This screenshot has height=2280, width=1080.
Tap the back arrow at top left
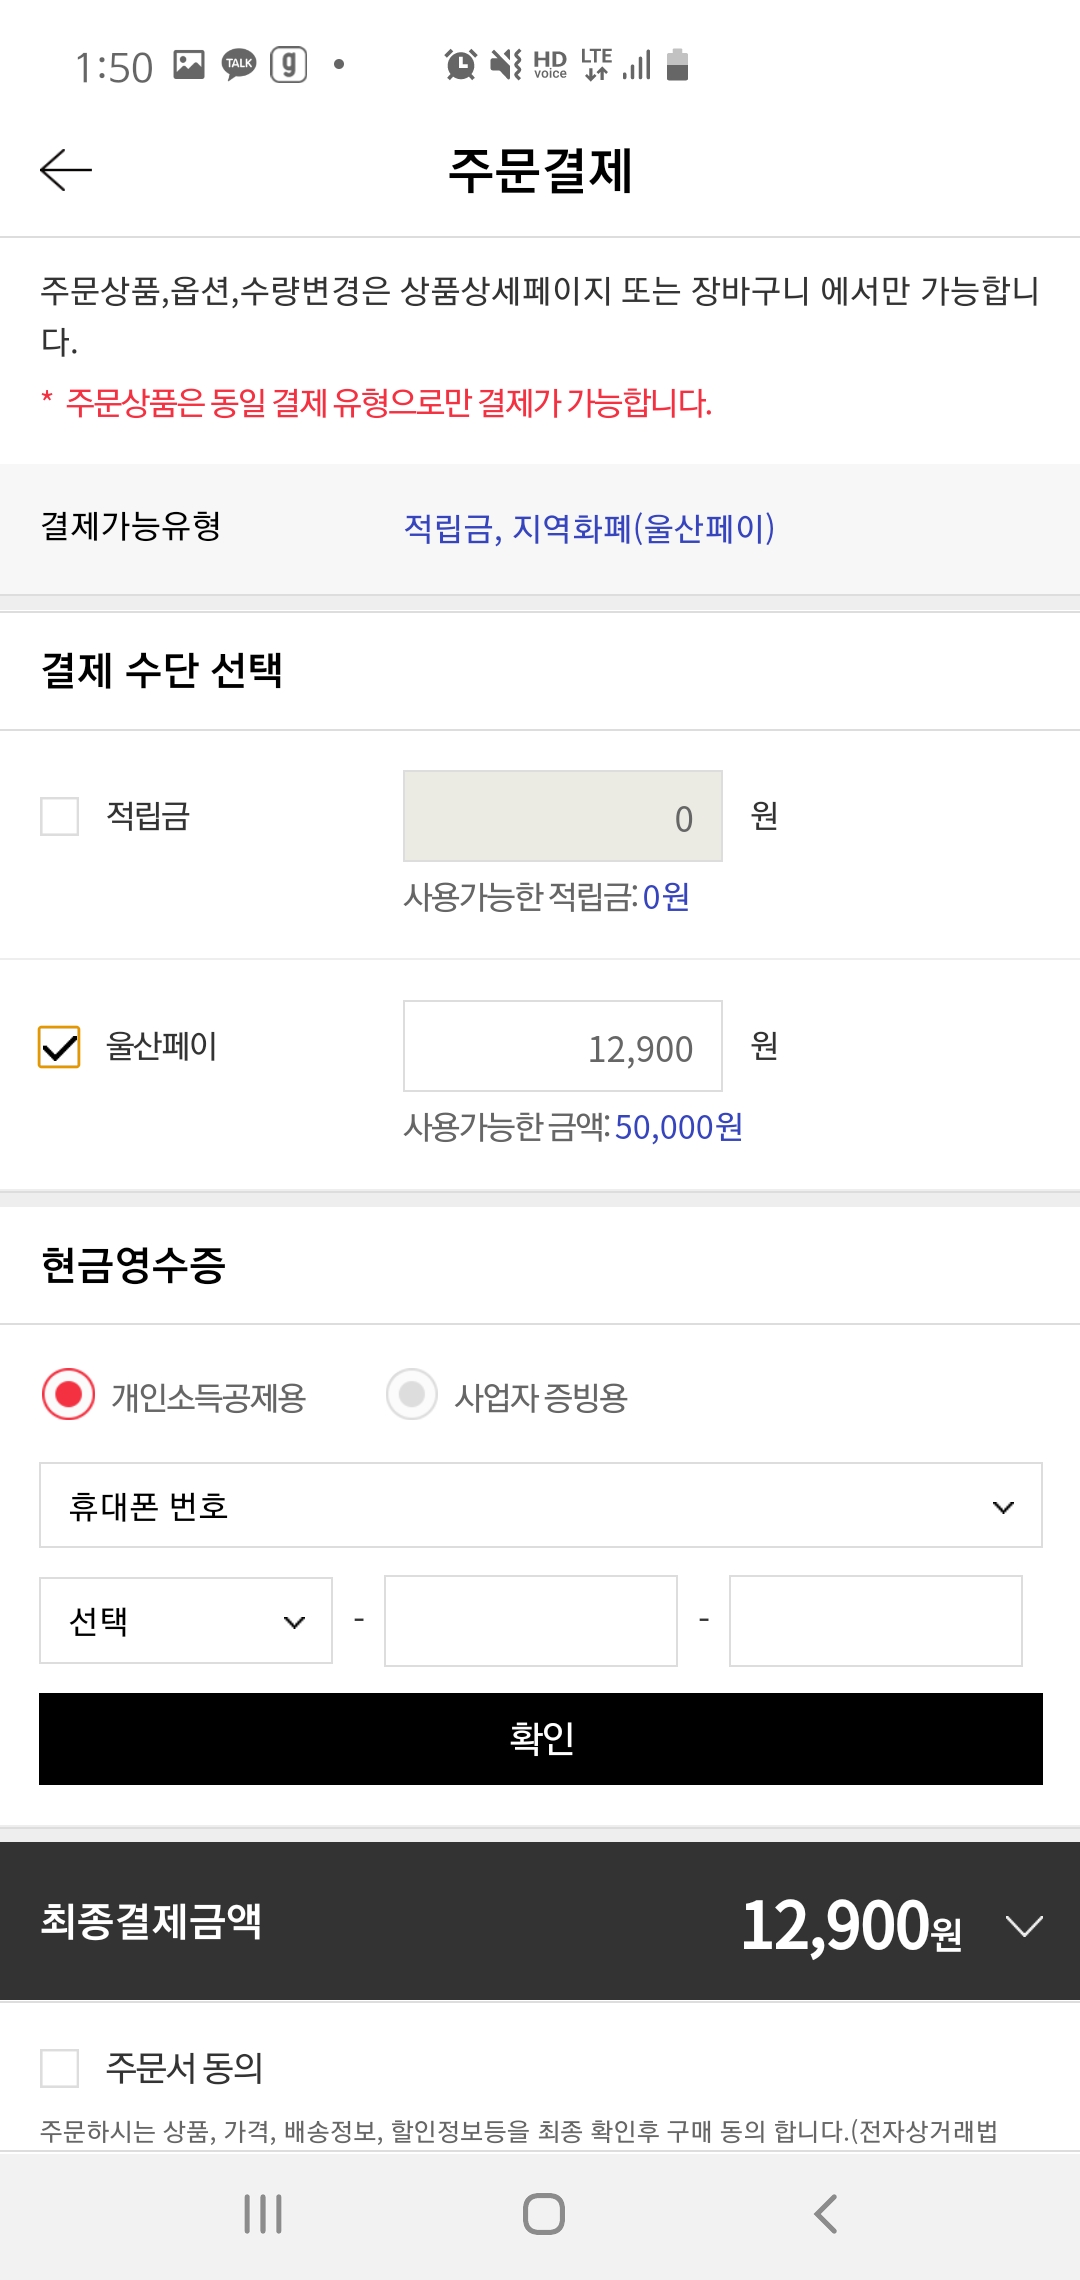(64, 170)
